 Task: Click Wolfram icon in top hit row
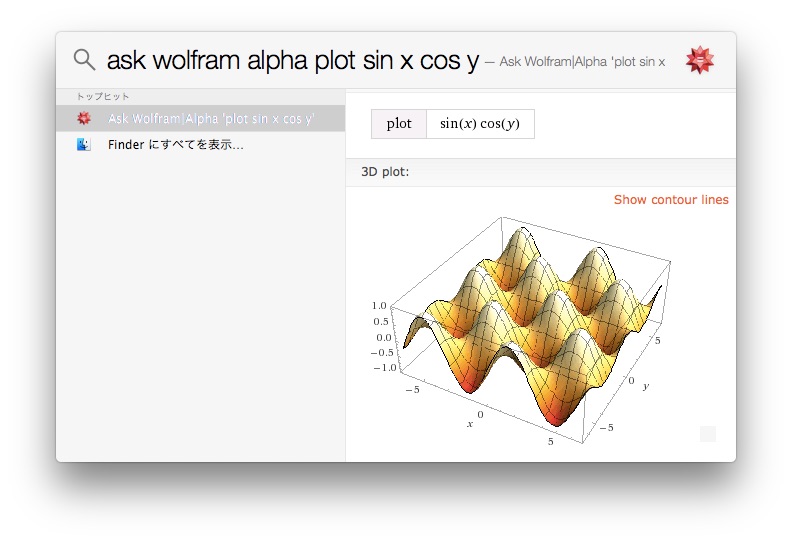[x=84, y=118]
